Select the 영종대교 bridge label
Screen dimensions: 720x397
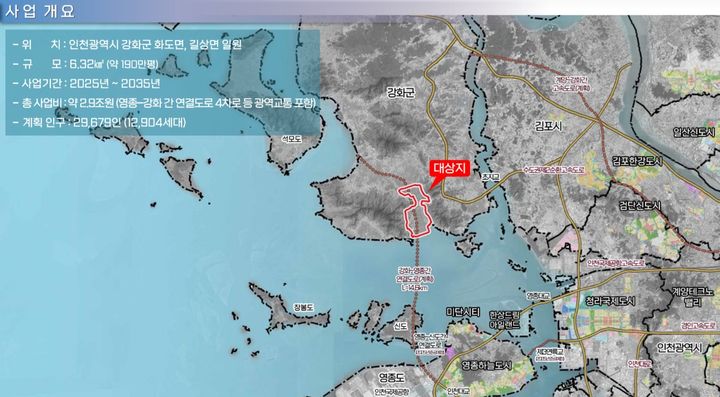point(538,296)
